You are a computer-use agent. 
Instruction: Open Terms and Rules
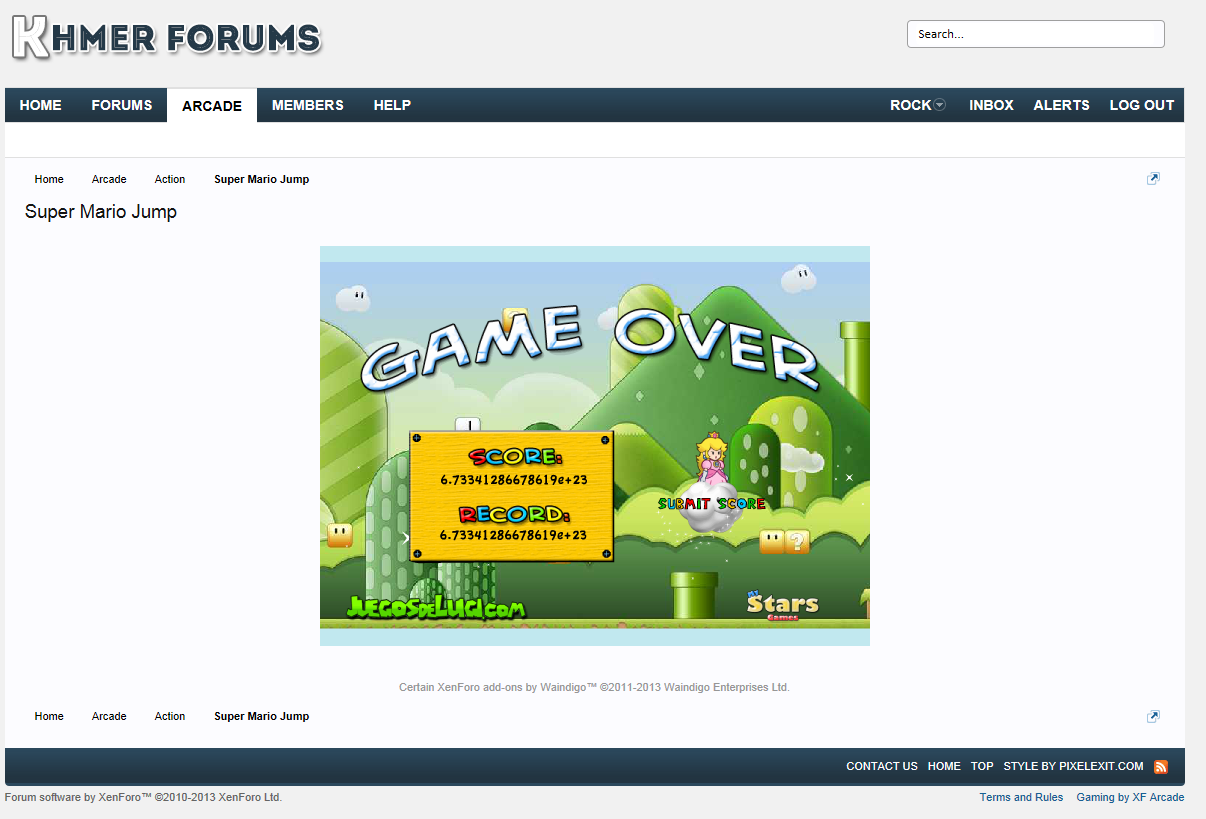(x=1021, y=797)
